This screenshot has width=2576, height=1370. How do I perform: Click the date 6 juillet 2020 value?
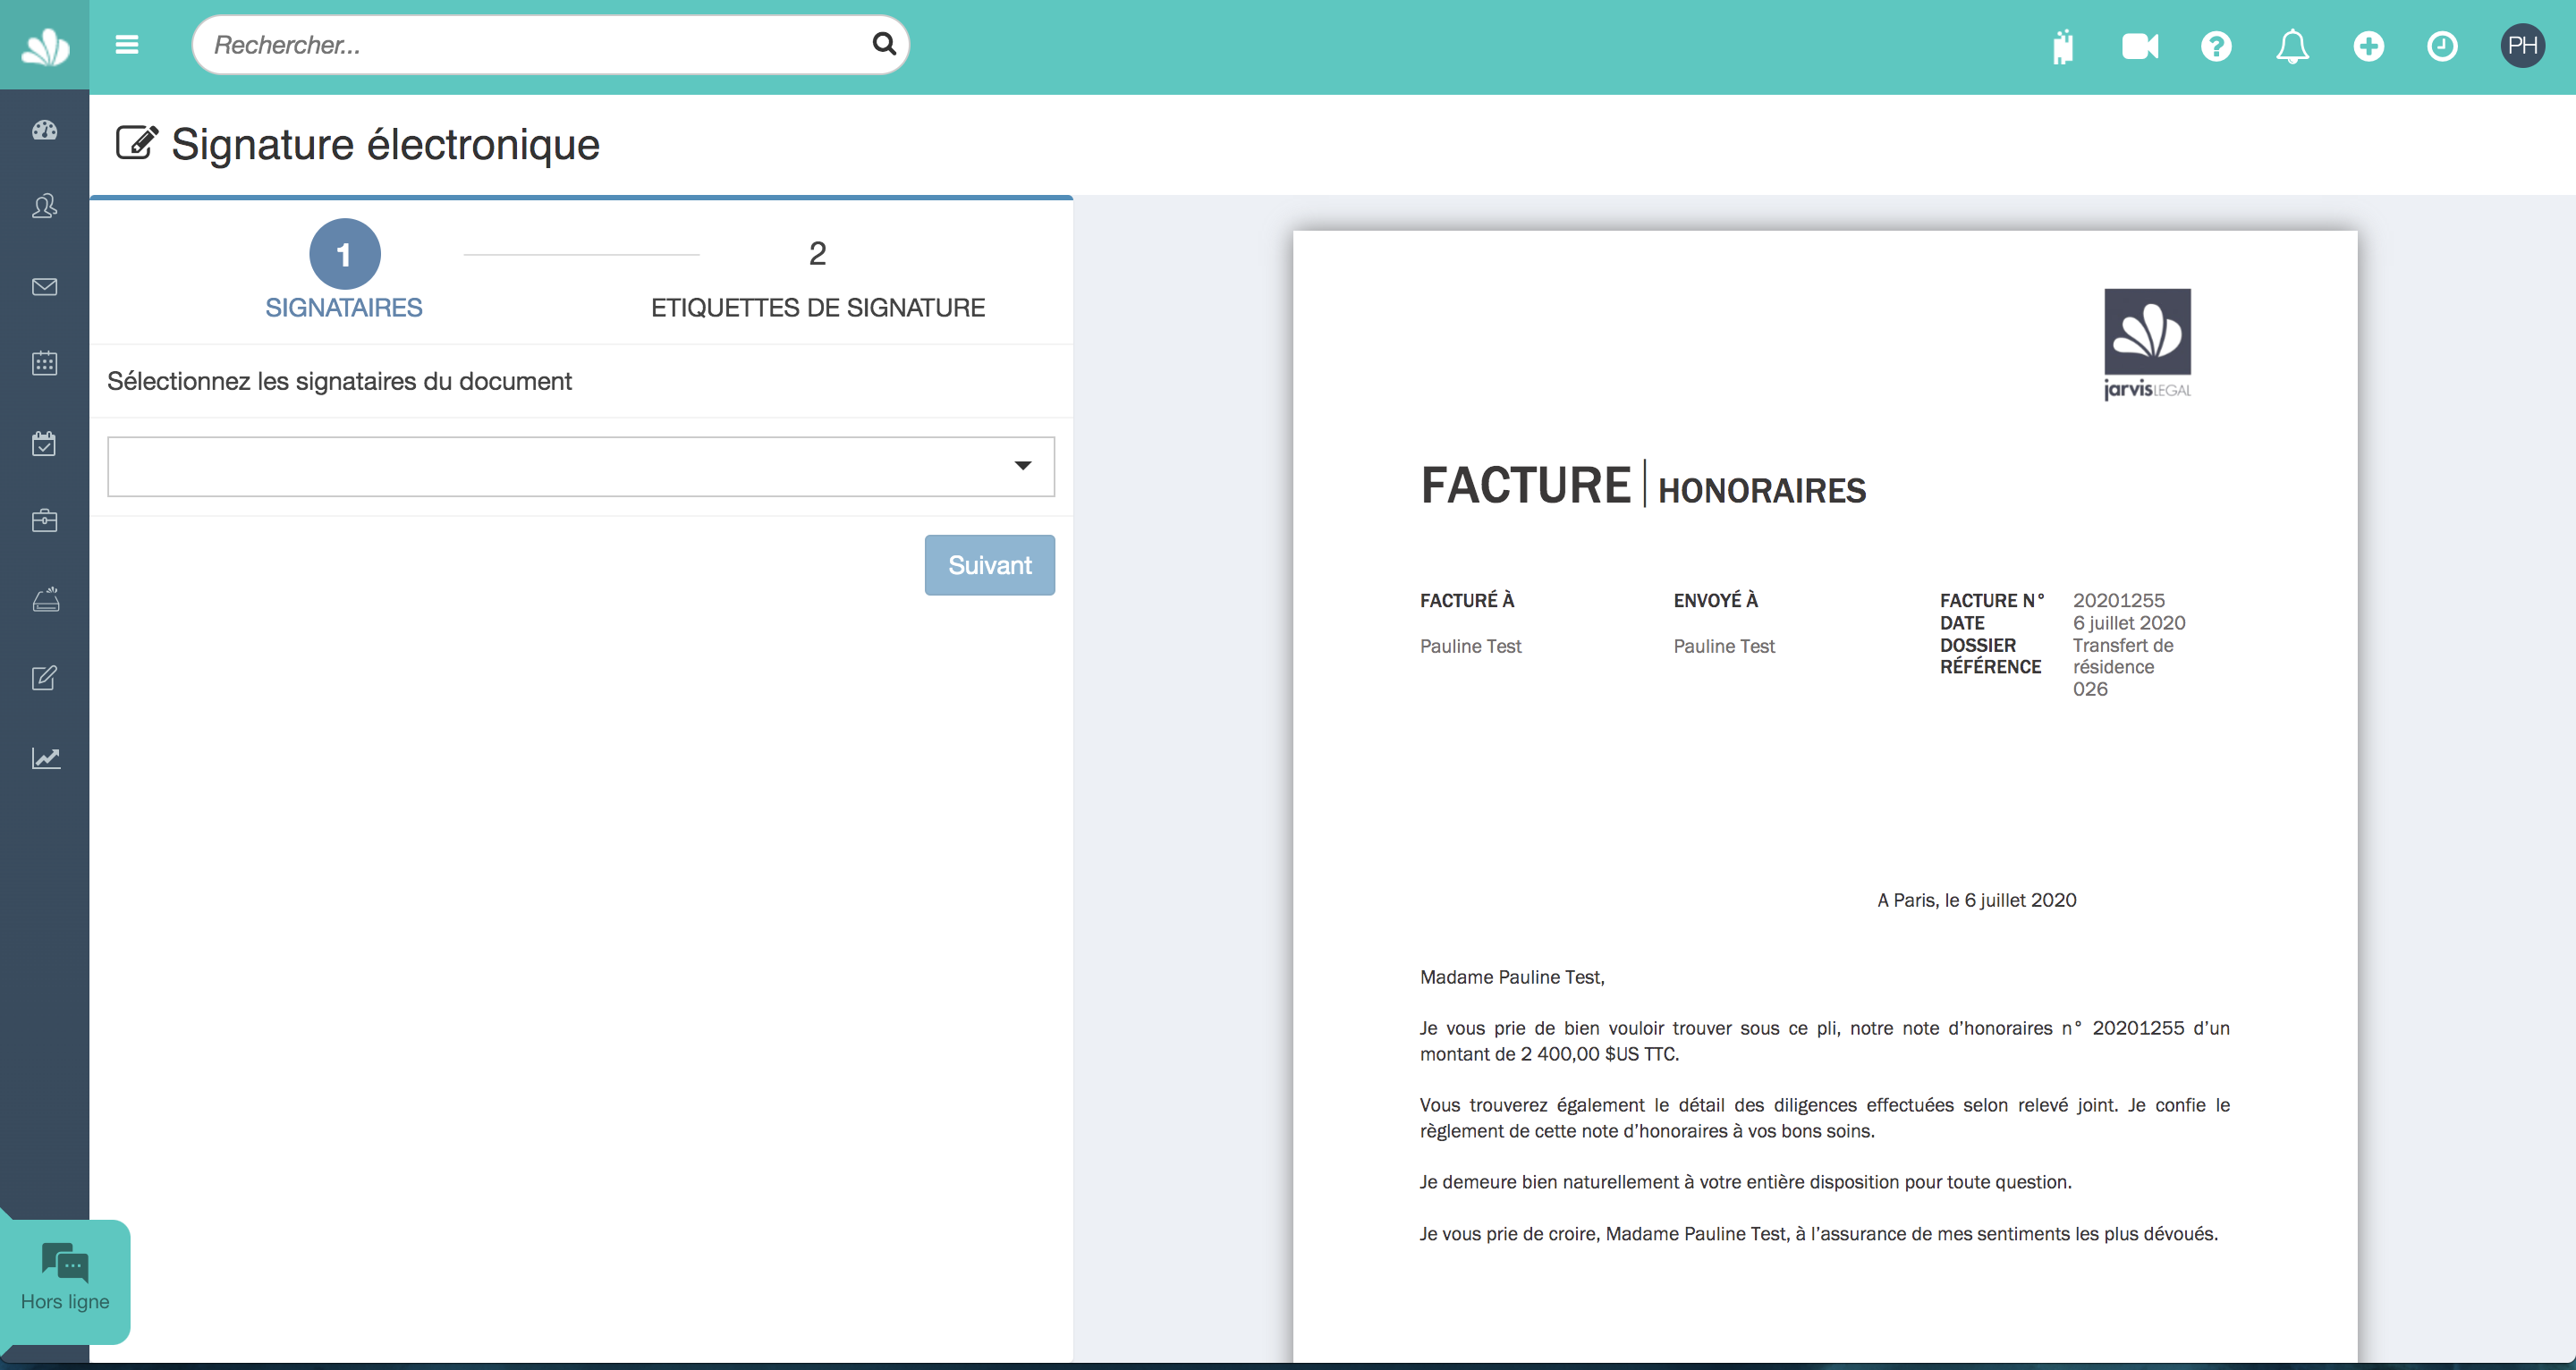[2129, 623]
